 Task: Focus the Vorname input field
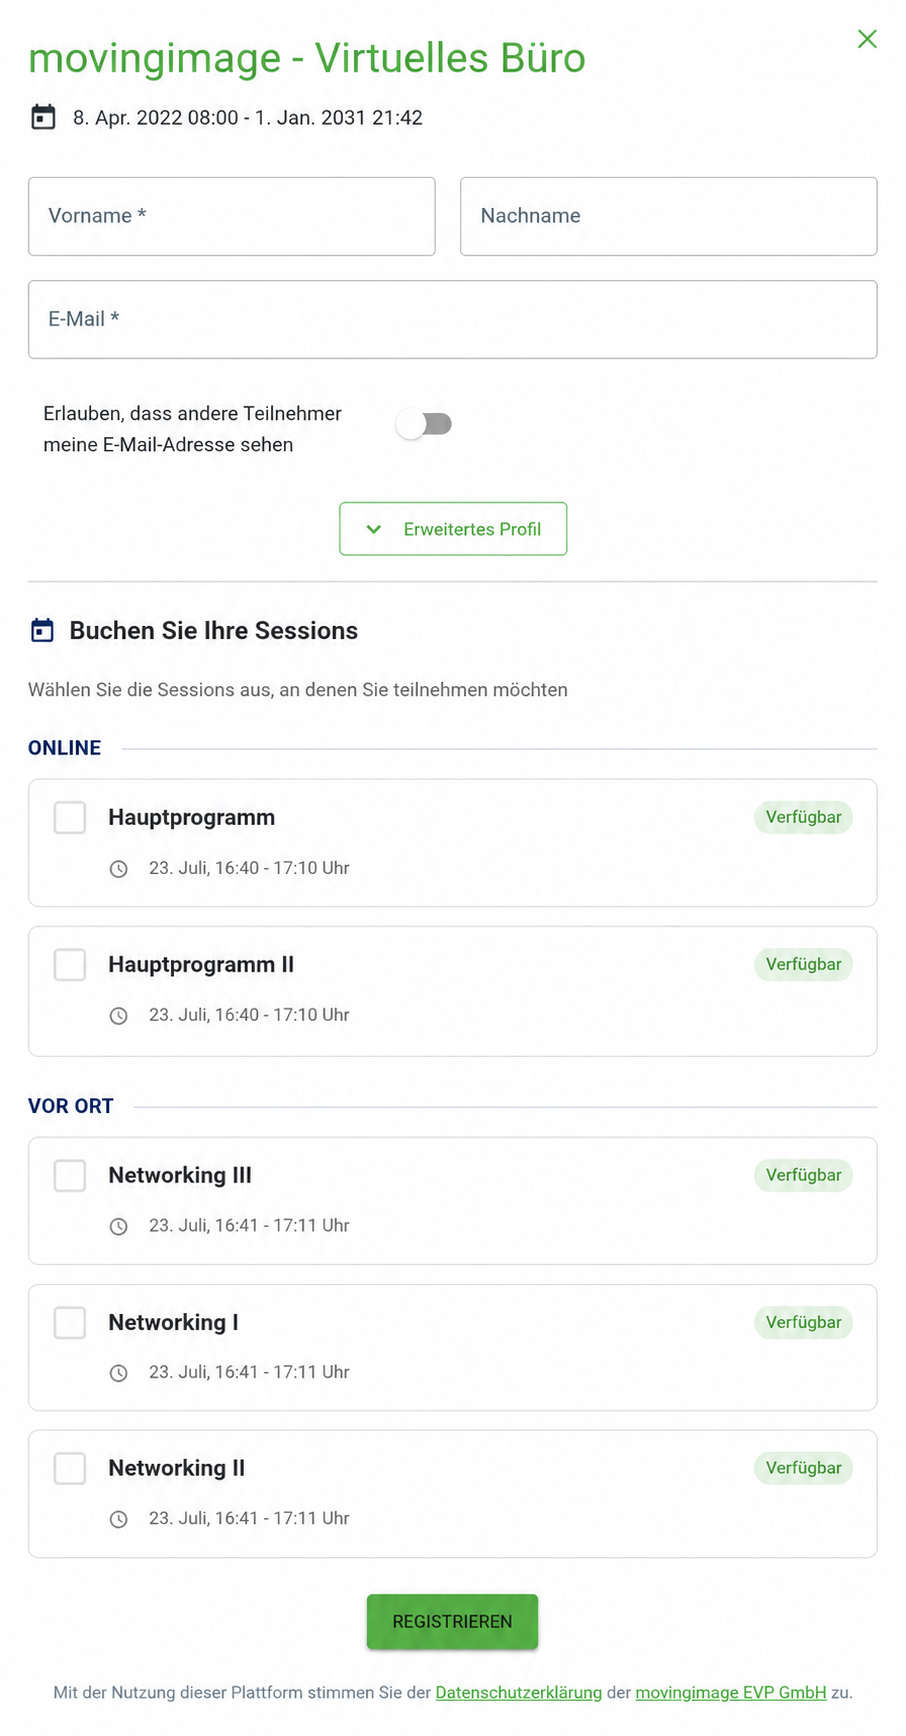click(232, 216)
